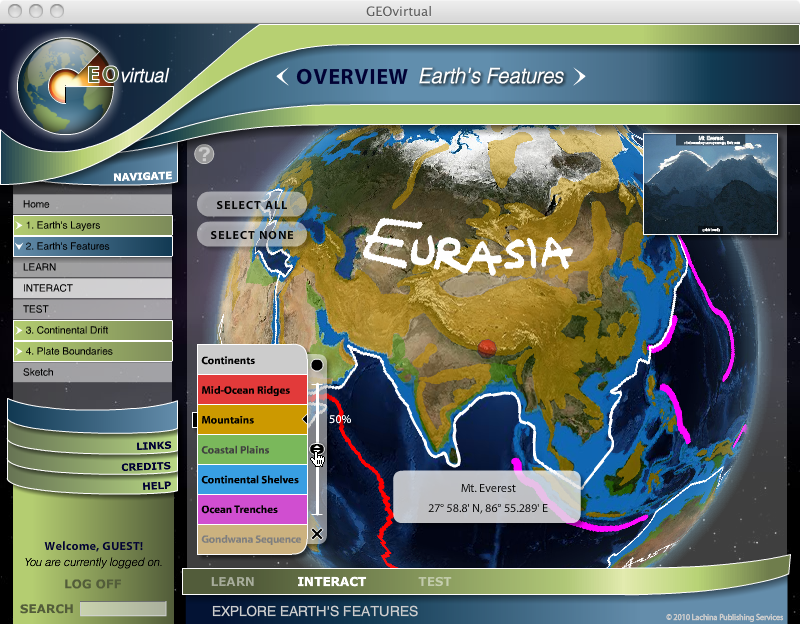Viewport: 800px width, 624px height.
Task: Toggle the Coastal Plains layer
Action: pos(252,450)
